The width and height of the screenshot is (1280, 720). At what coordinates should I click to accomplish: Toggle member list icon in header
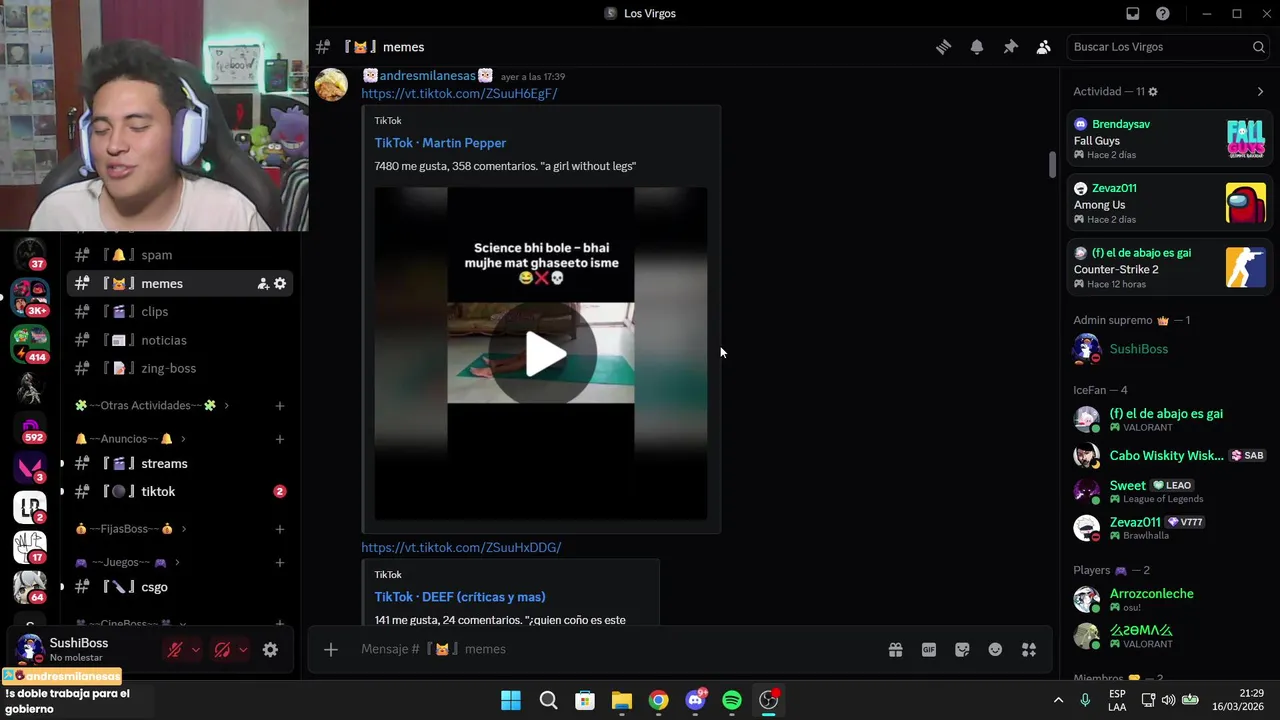(x=1044, y=47)
